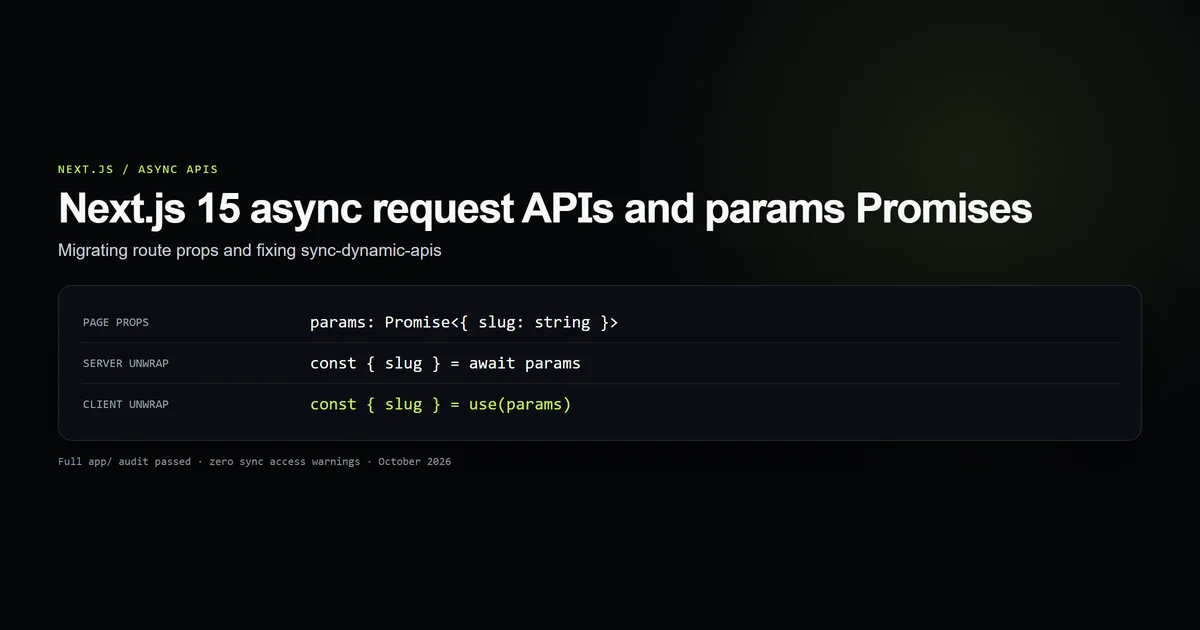The image size is (1200, 630).
Task: Select the code 'const { slug } = await params'
Action: coord(445,363)
